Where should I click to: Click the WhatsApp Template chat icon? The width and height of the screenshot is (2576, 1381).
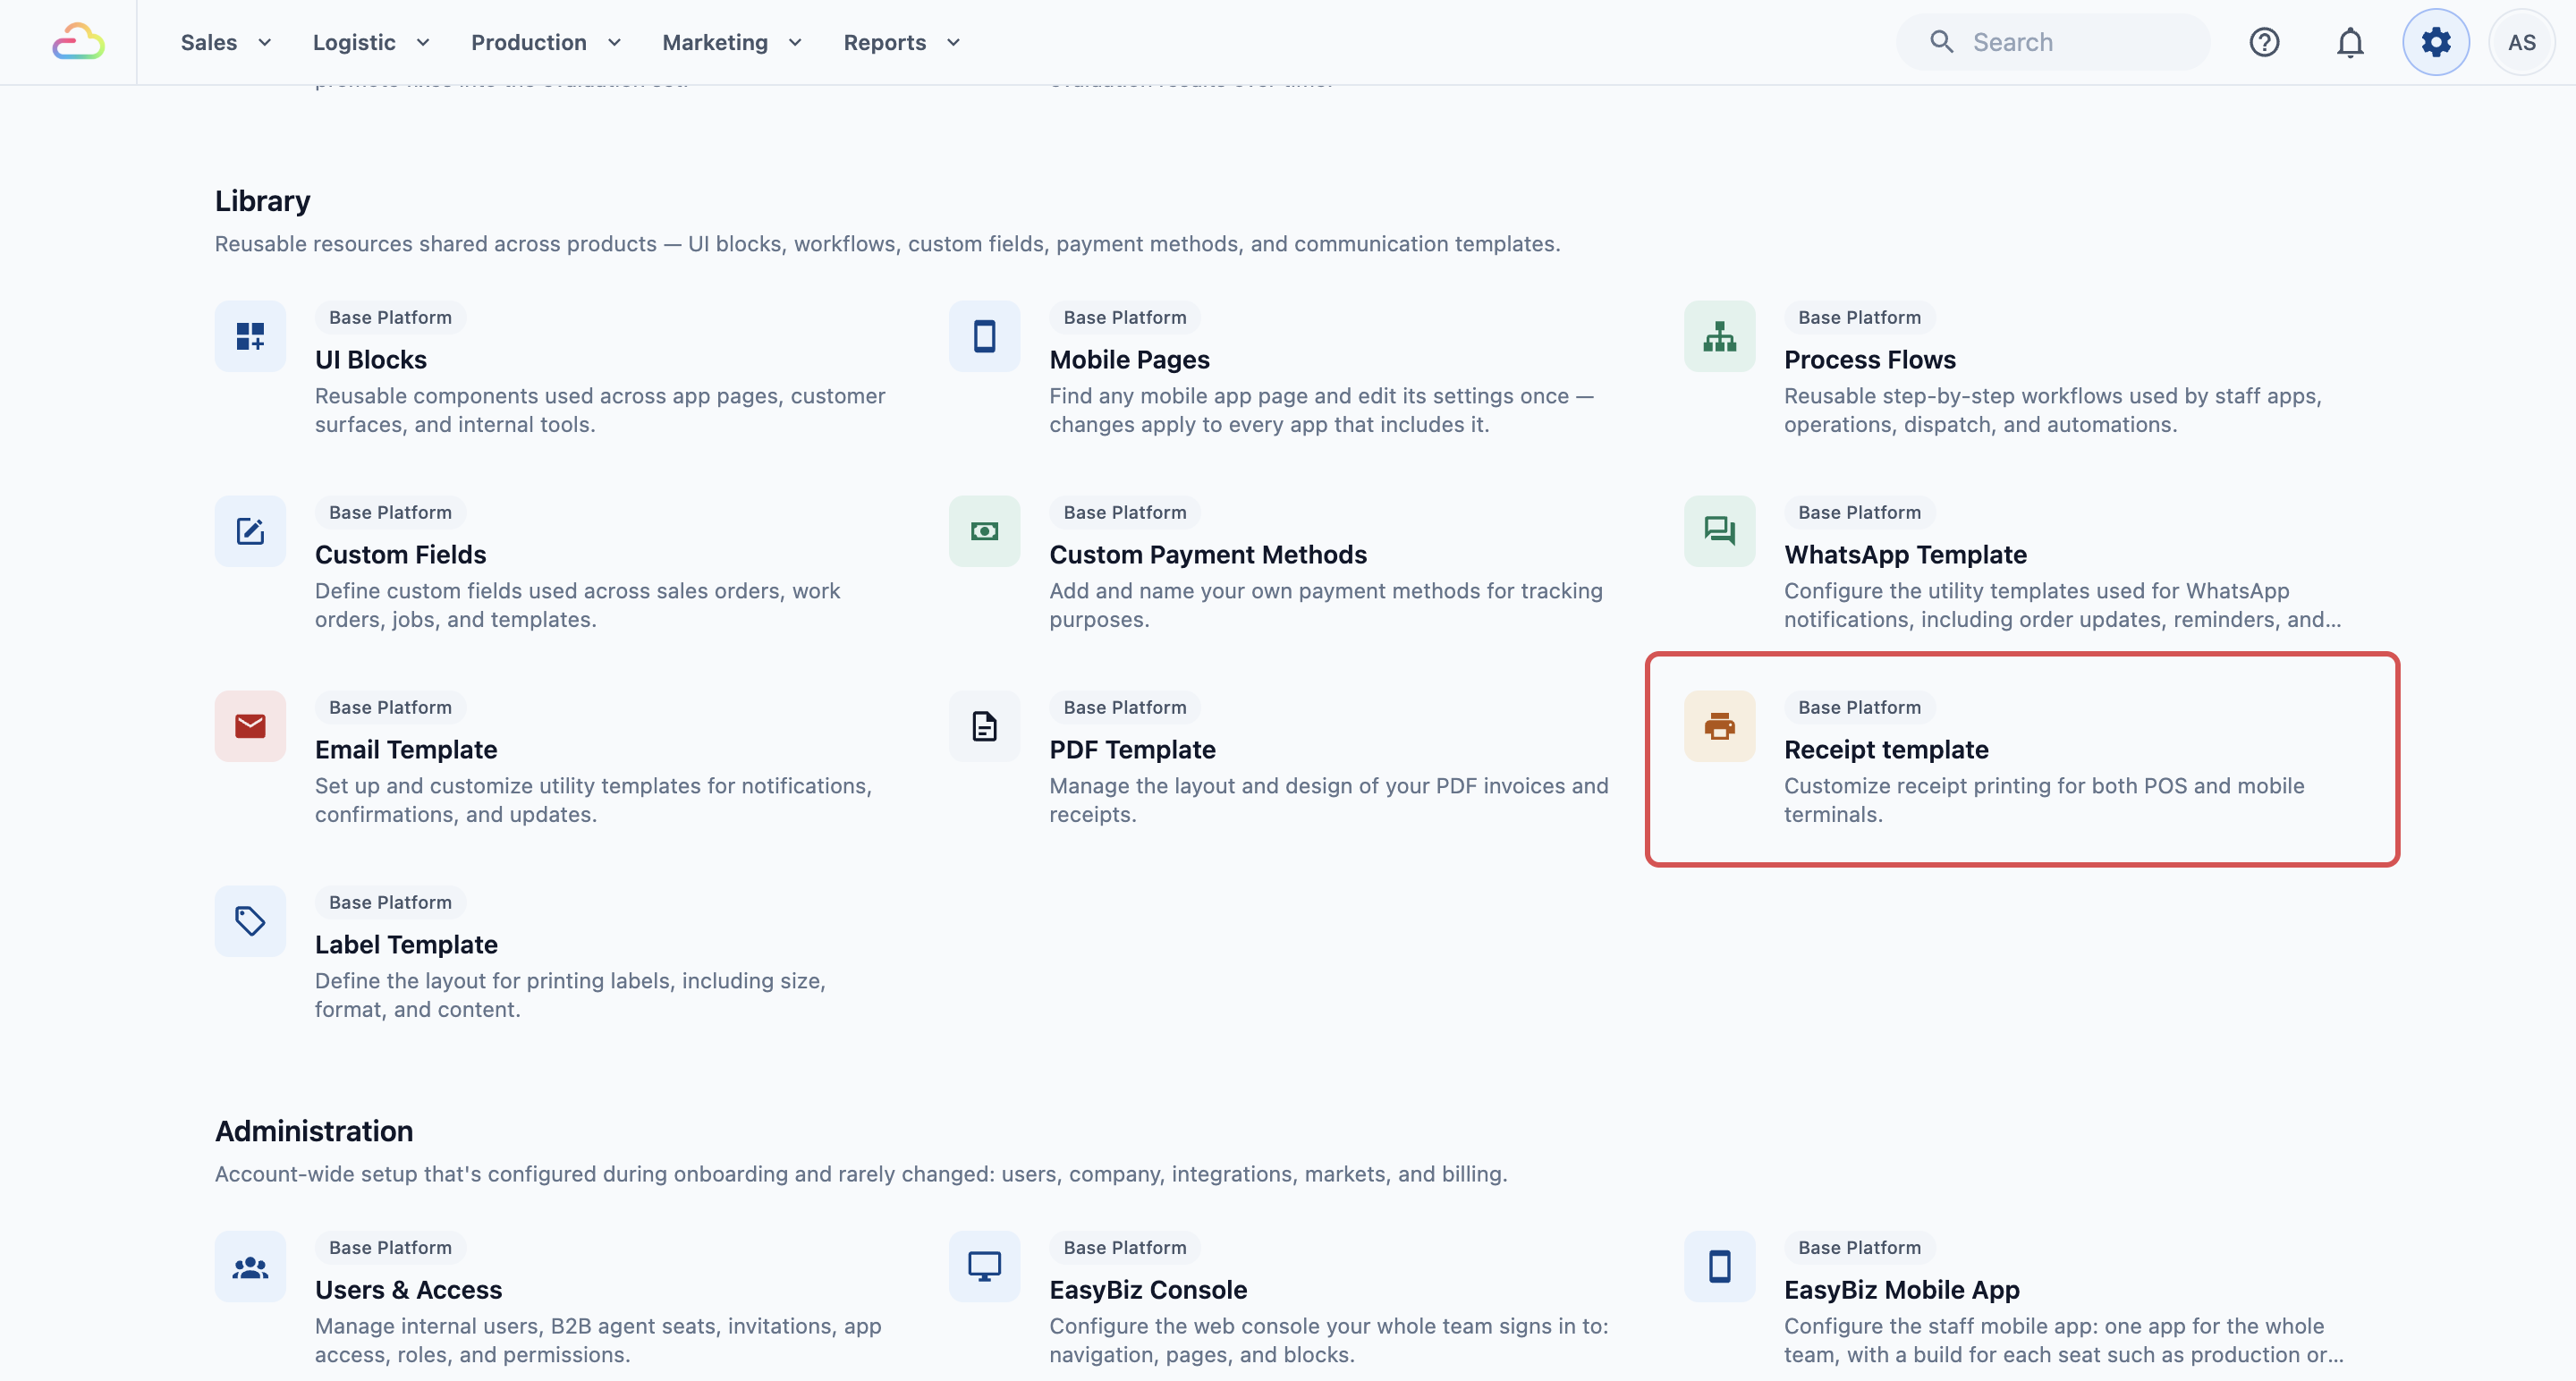[x=1719, y=531]
